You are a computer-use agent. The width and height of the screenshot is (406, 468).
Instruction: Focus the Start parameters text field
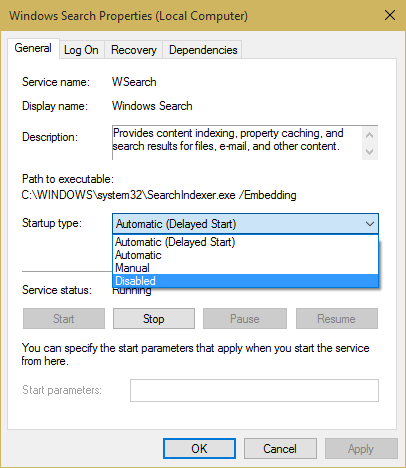[254, 390]
